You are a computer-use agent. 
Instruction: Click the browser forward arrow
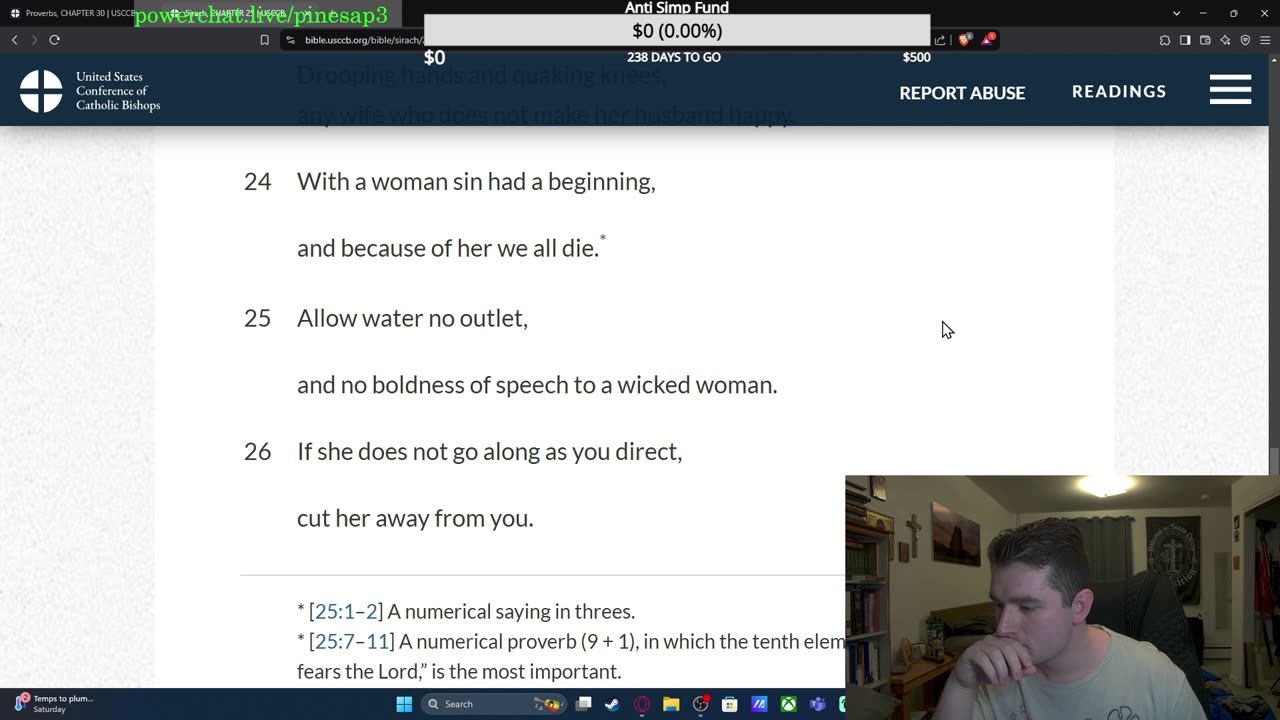34,40
